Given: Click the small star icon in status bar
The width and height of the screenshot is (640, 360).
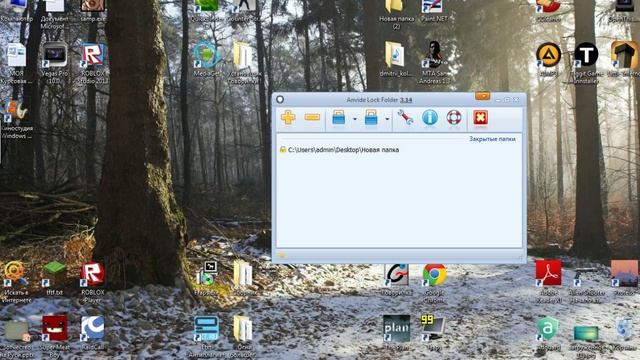Looking at the screenshot, I should [282, 255].
